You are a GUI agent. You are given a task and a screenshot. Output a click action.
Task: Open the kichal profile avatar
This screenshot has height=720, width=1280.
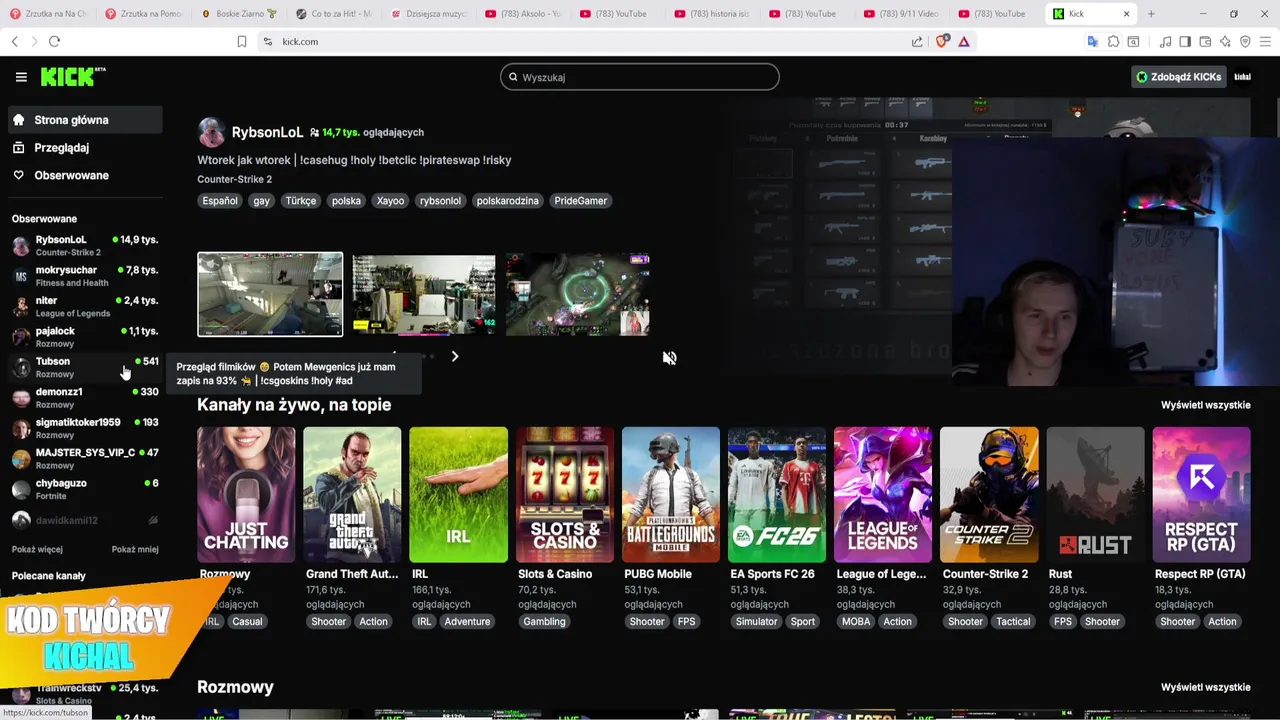point(1242,77)
